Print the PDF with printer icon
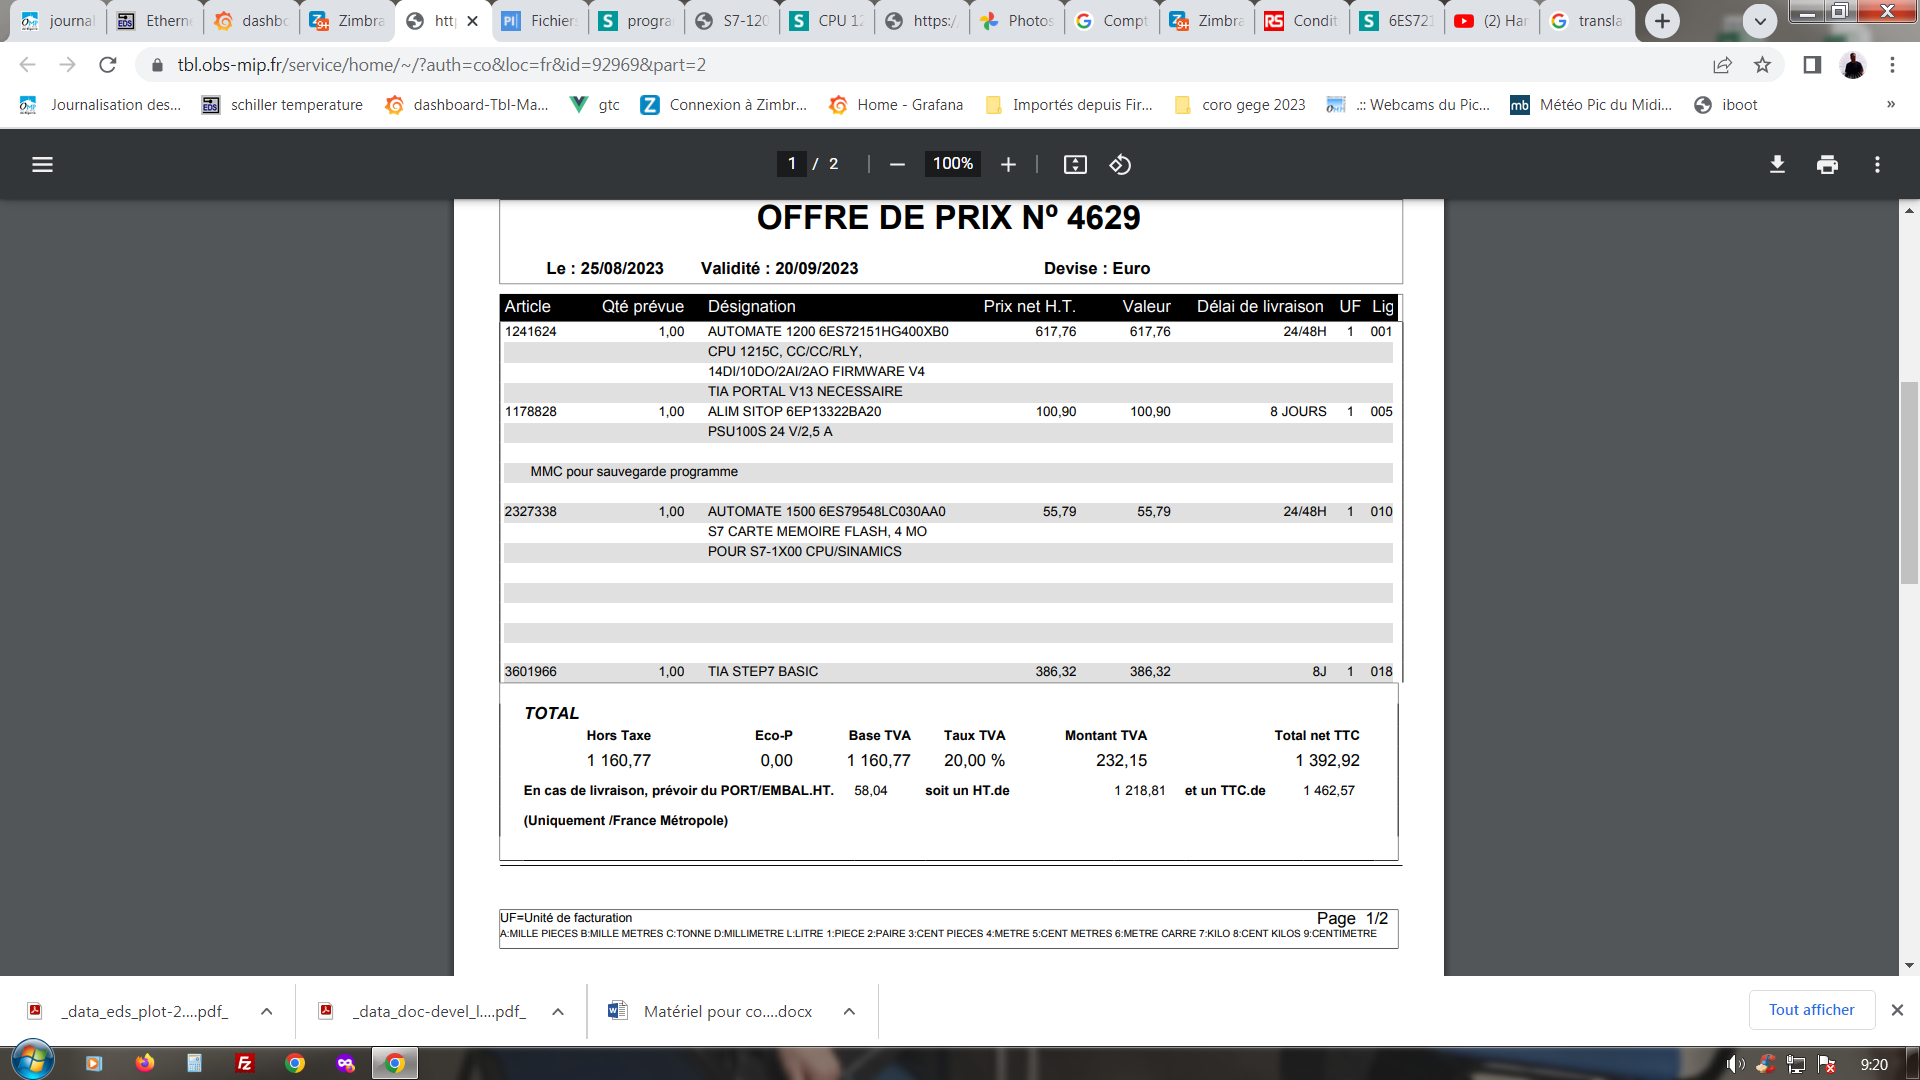This screenshot has width=1920, height=1080. (x=1827, y=164)
